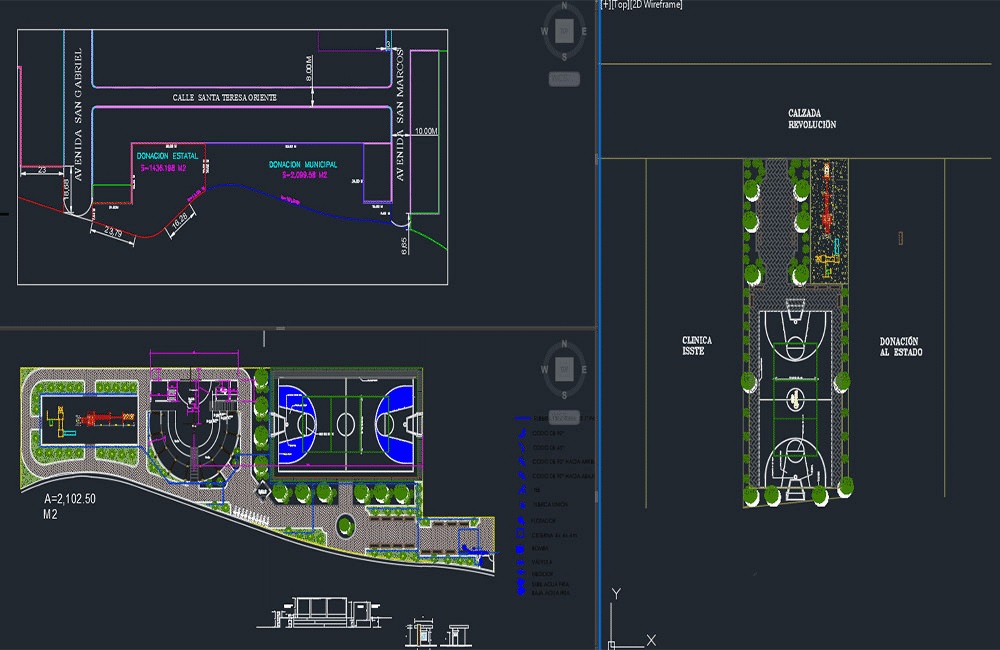
Task: Click the MEDIDOR symbol in the legend
Action: coord(520,573)
